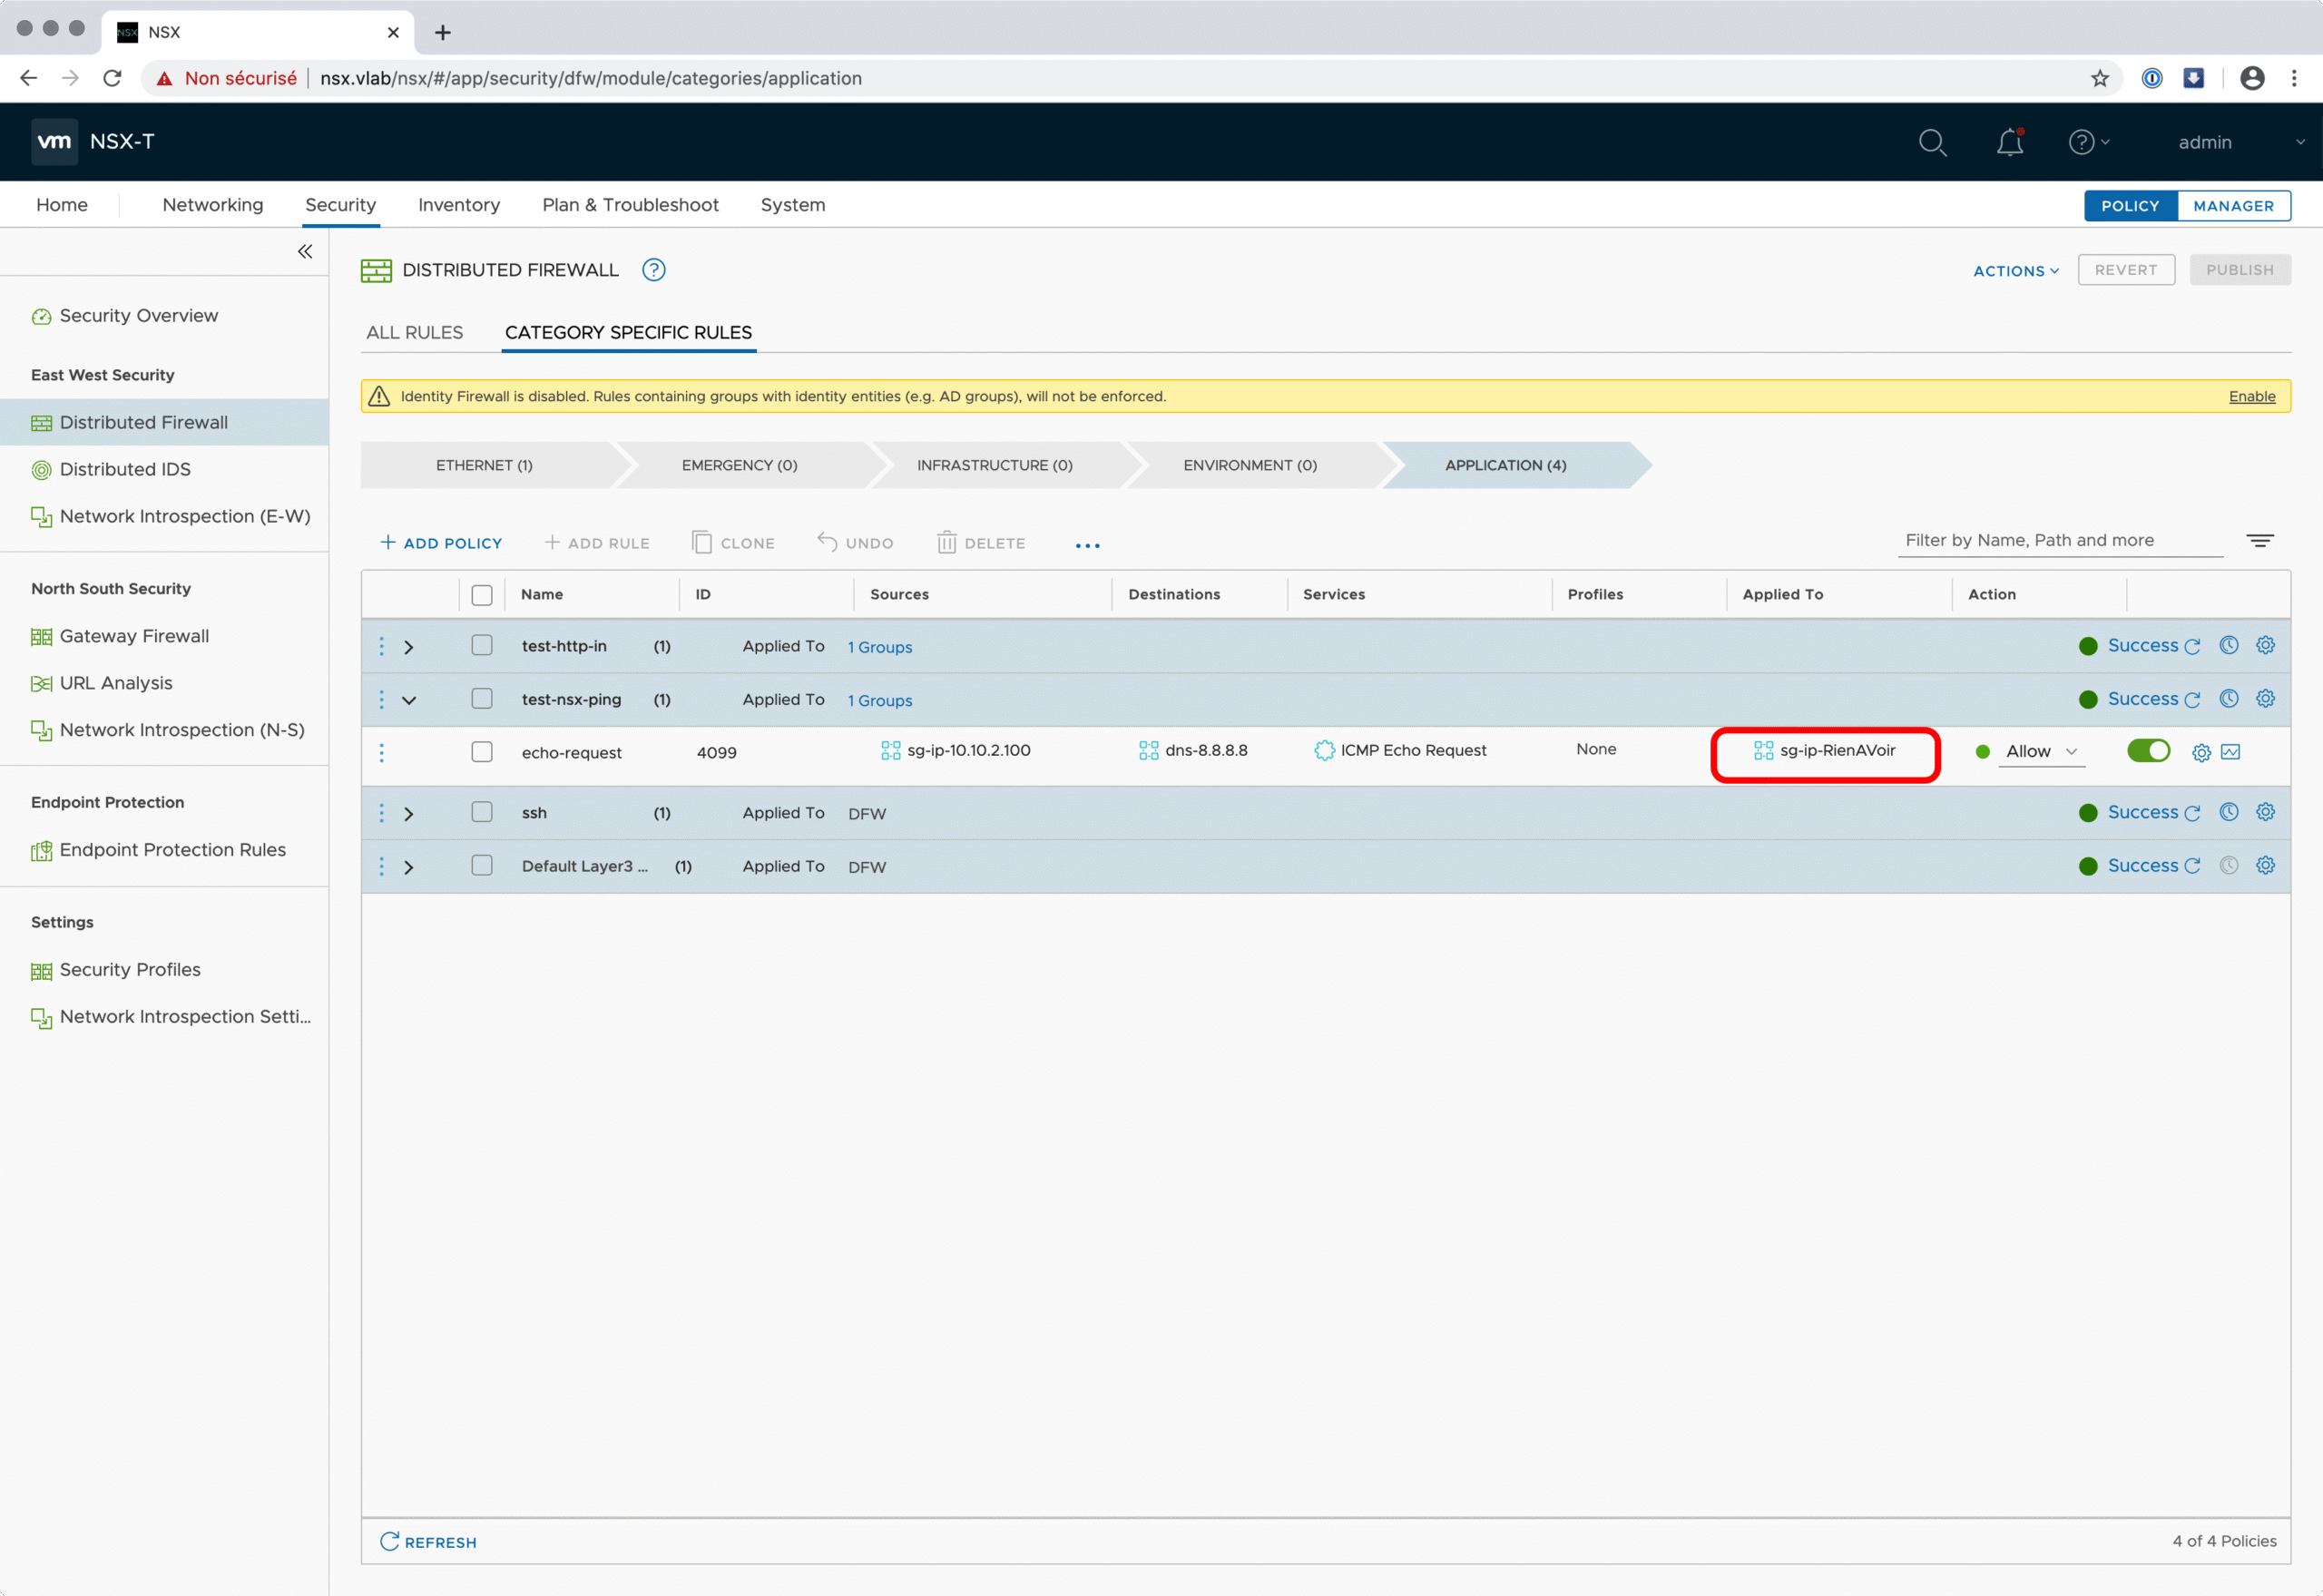Open the filter lines icon beside search field
Viewport: 2323px width, 1596px height.
pos(2259,540)
